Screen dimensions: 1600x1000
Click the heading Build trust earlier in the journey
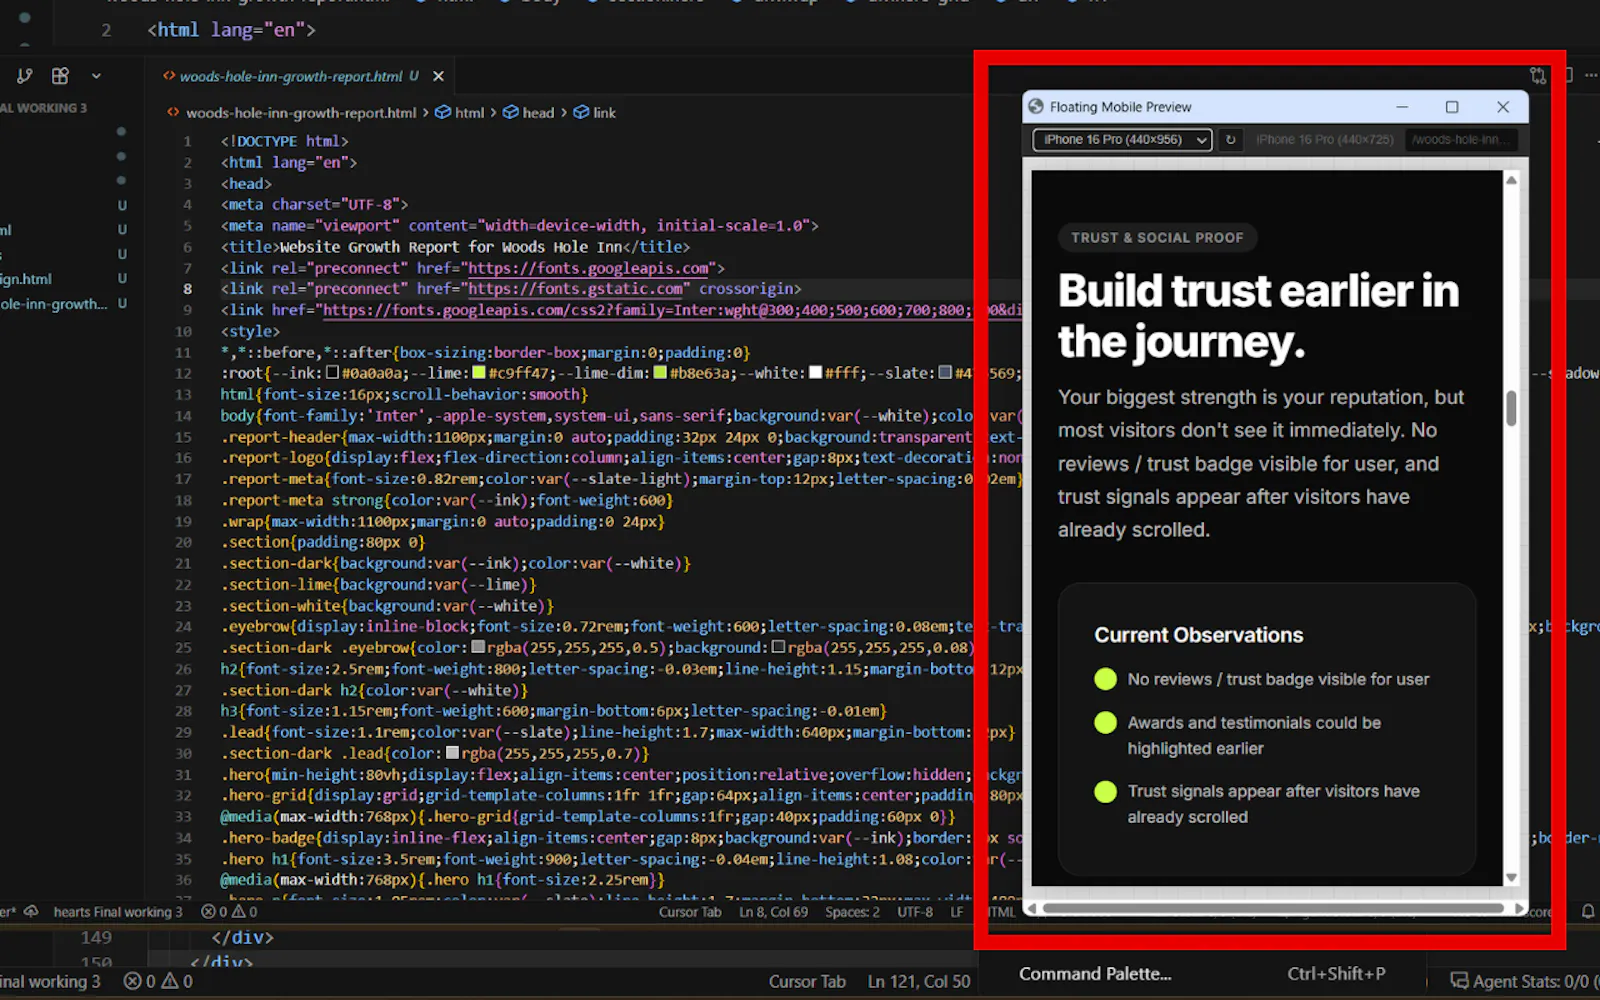(x=1259, y=316)
